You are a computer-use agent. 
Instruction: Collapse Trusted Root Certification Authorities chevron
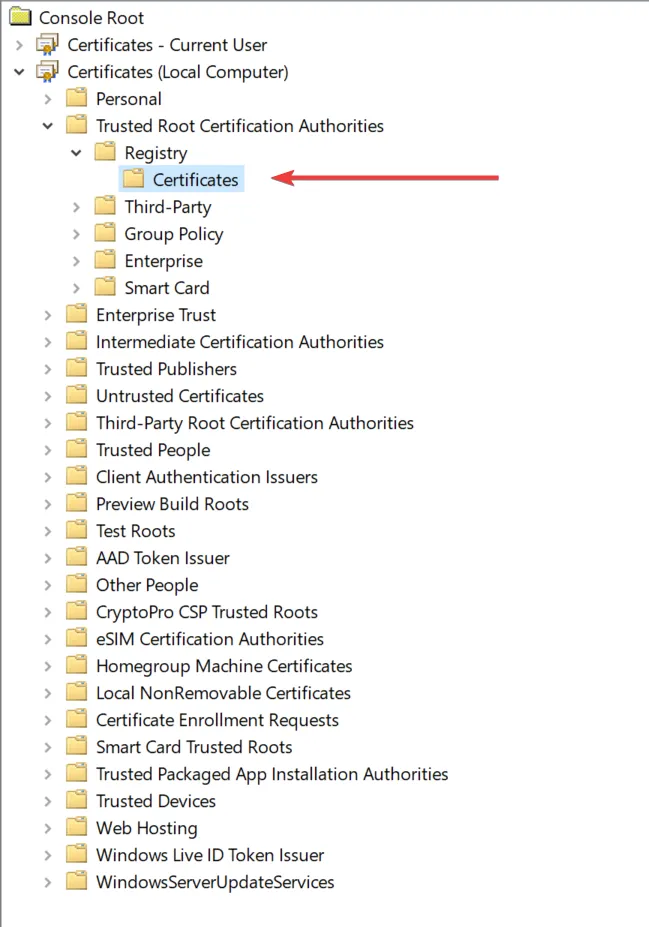48,126
